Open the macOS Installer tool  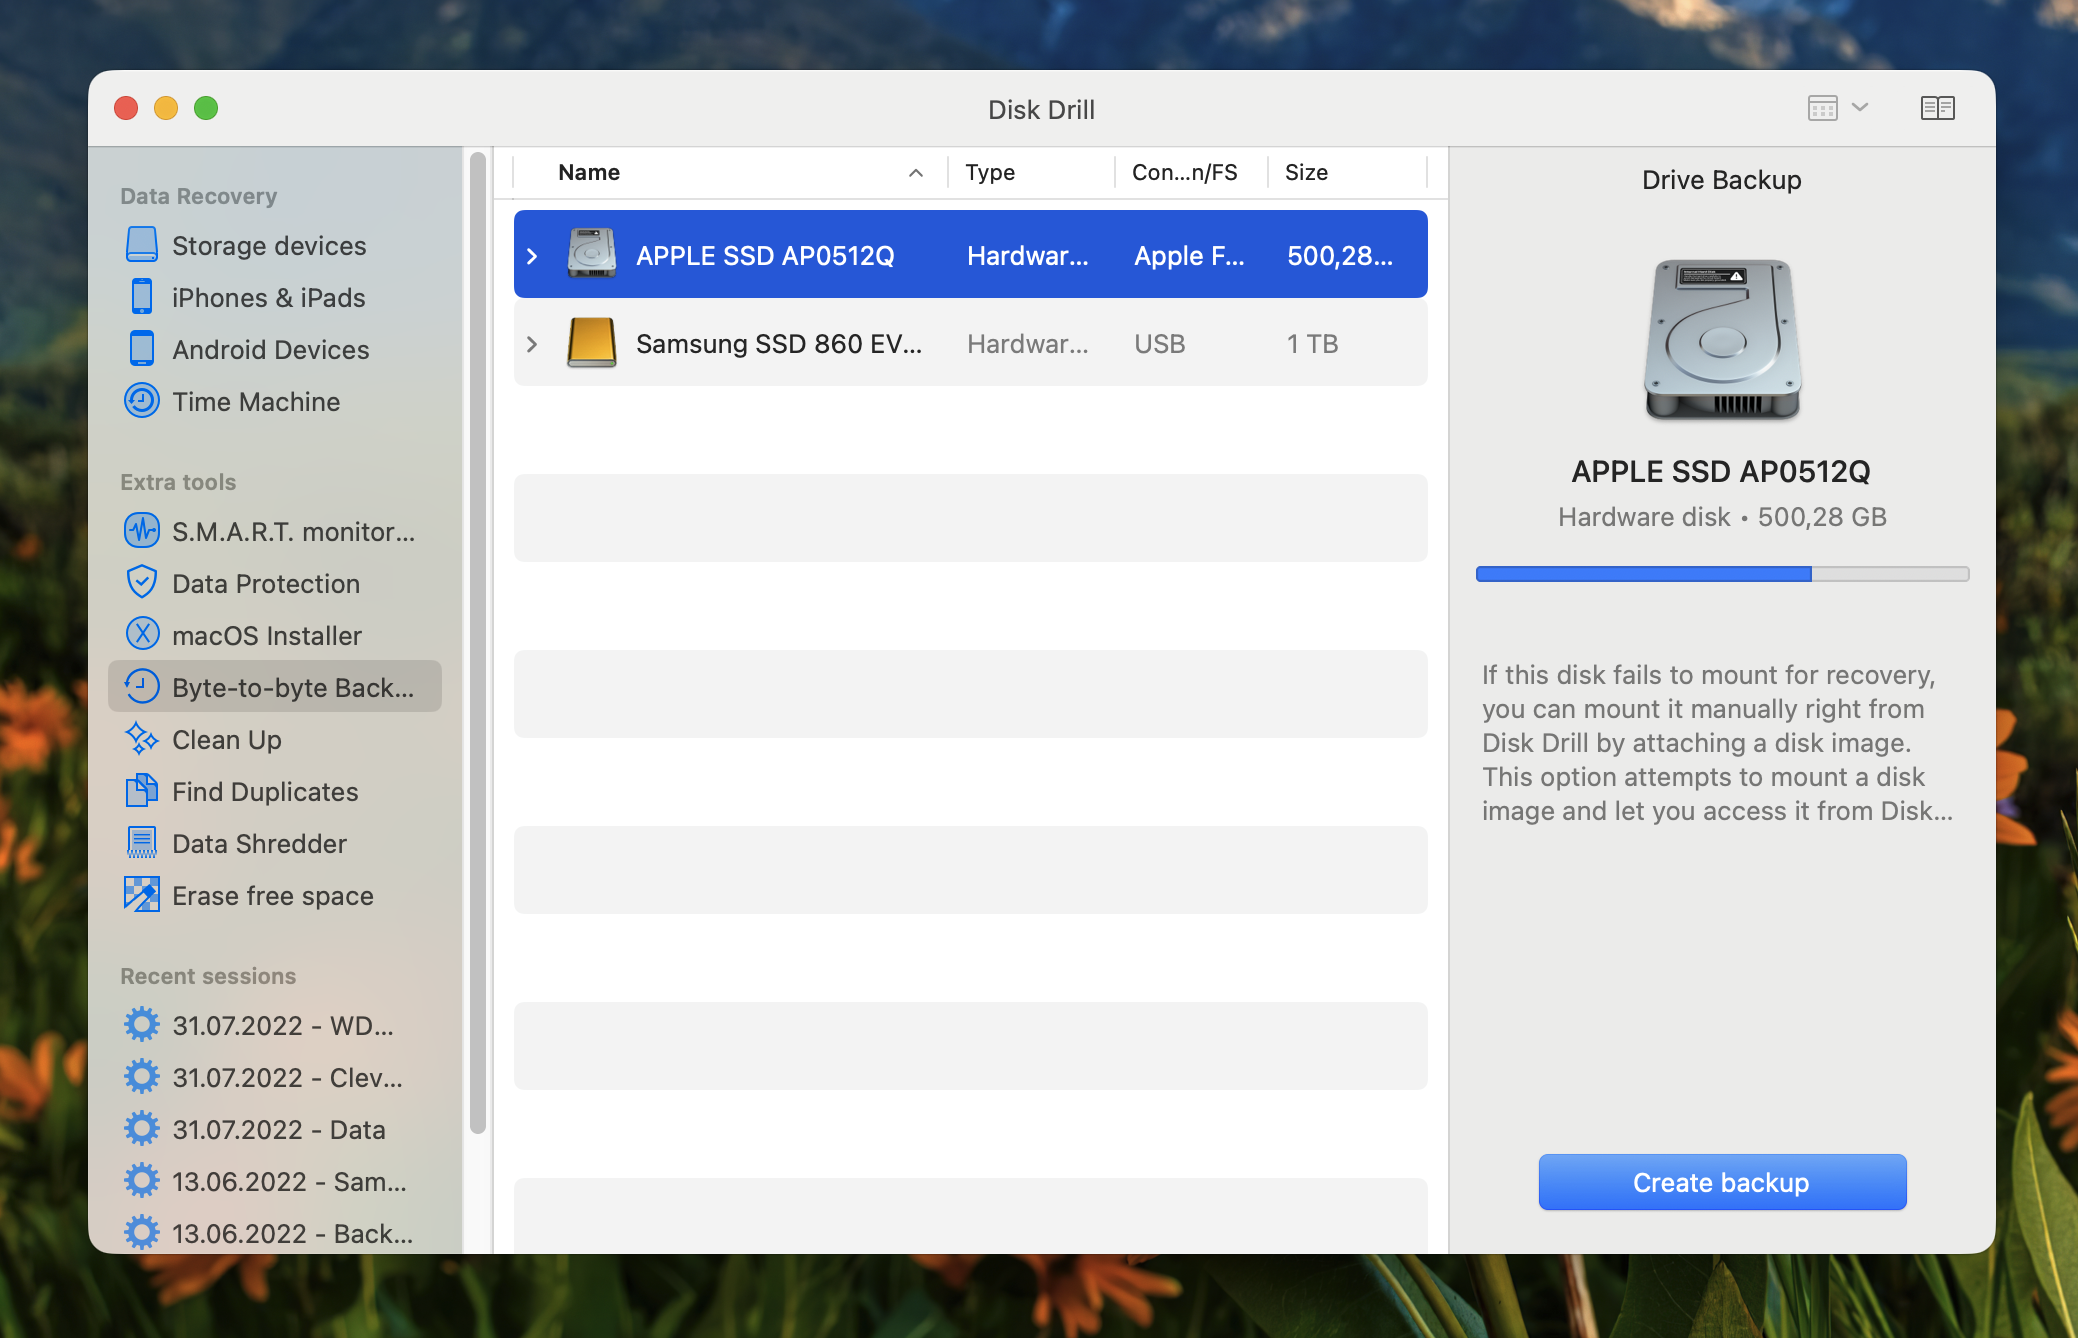[267, 633]
